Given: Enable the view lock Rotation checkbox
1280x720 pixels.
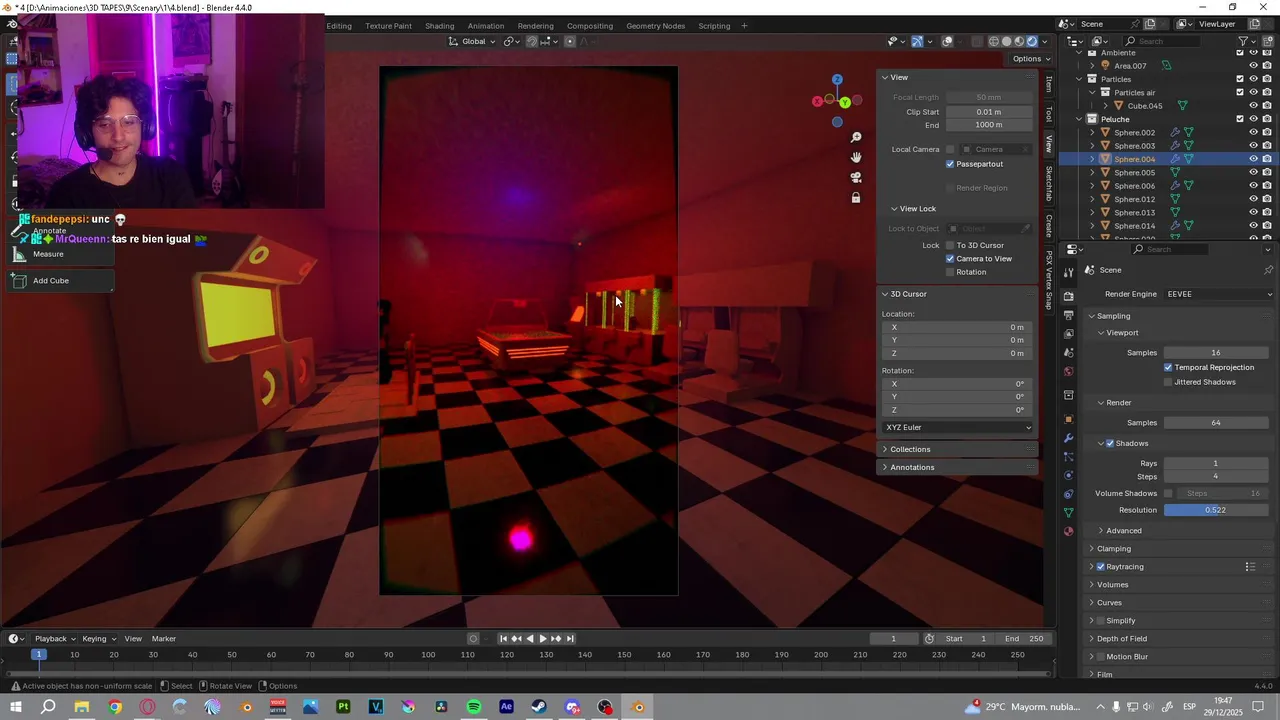Looking at the screenshot, I should click(950, 272).
